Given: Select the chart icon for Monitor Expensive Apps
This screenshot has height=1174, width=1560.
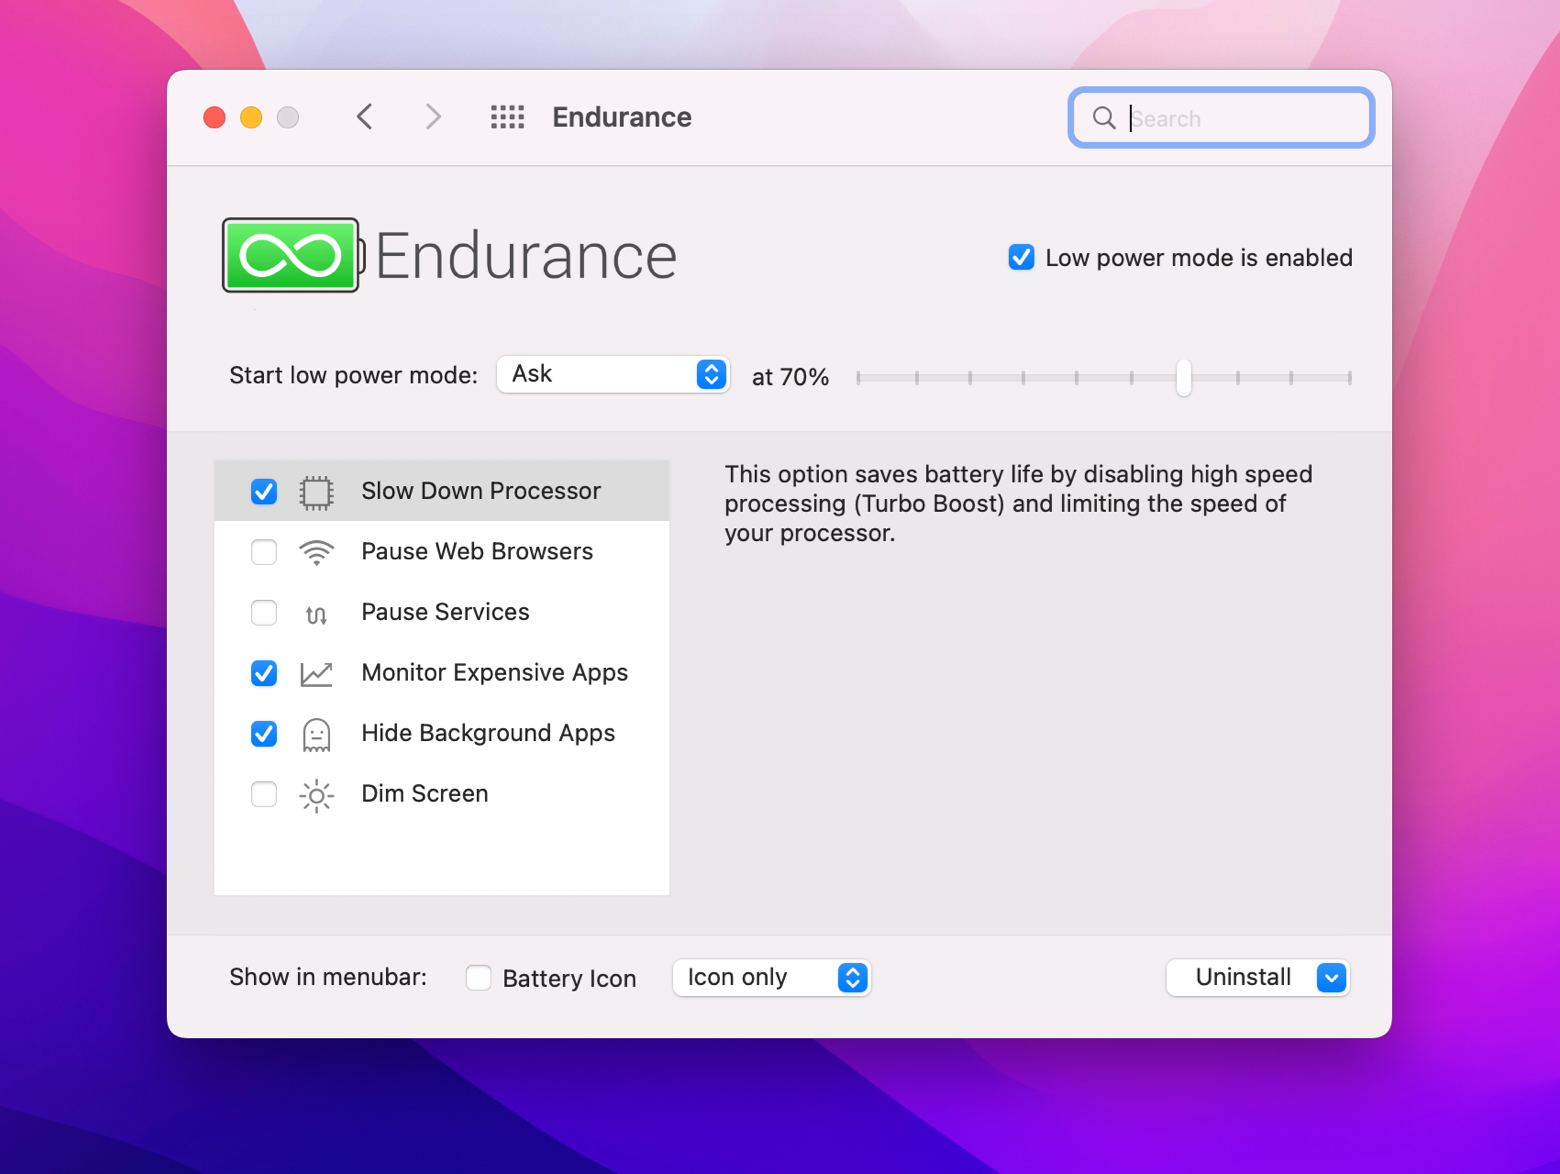Looking at the screenshot, I should pyautogui.click(x=316, y=673).
